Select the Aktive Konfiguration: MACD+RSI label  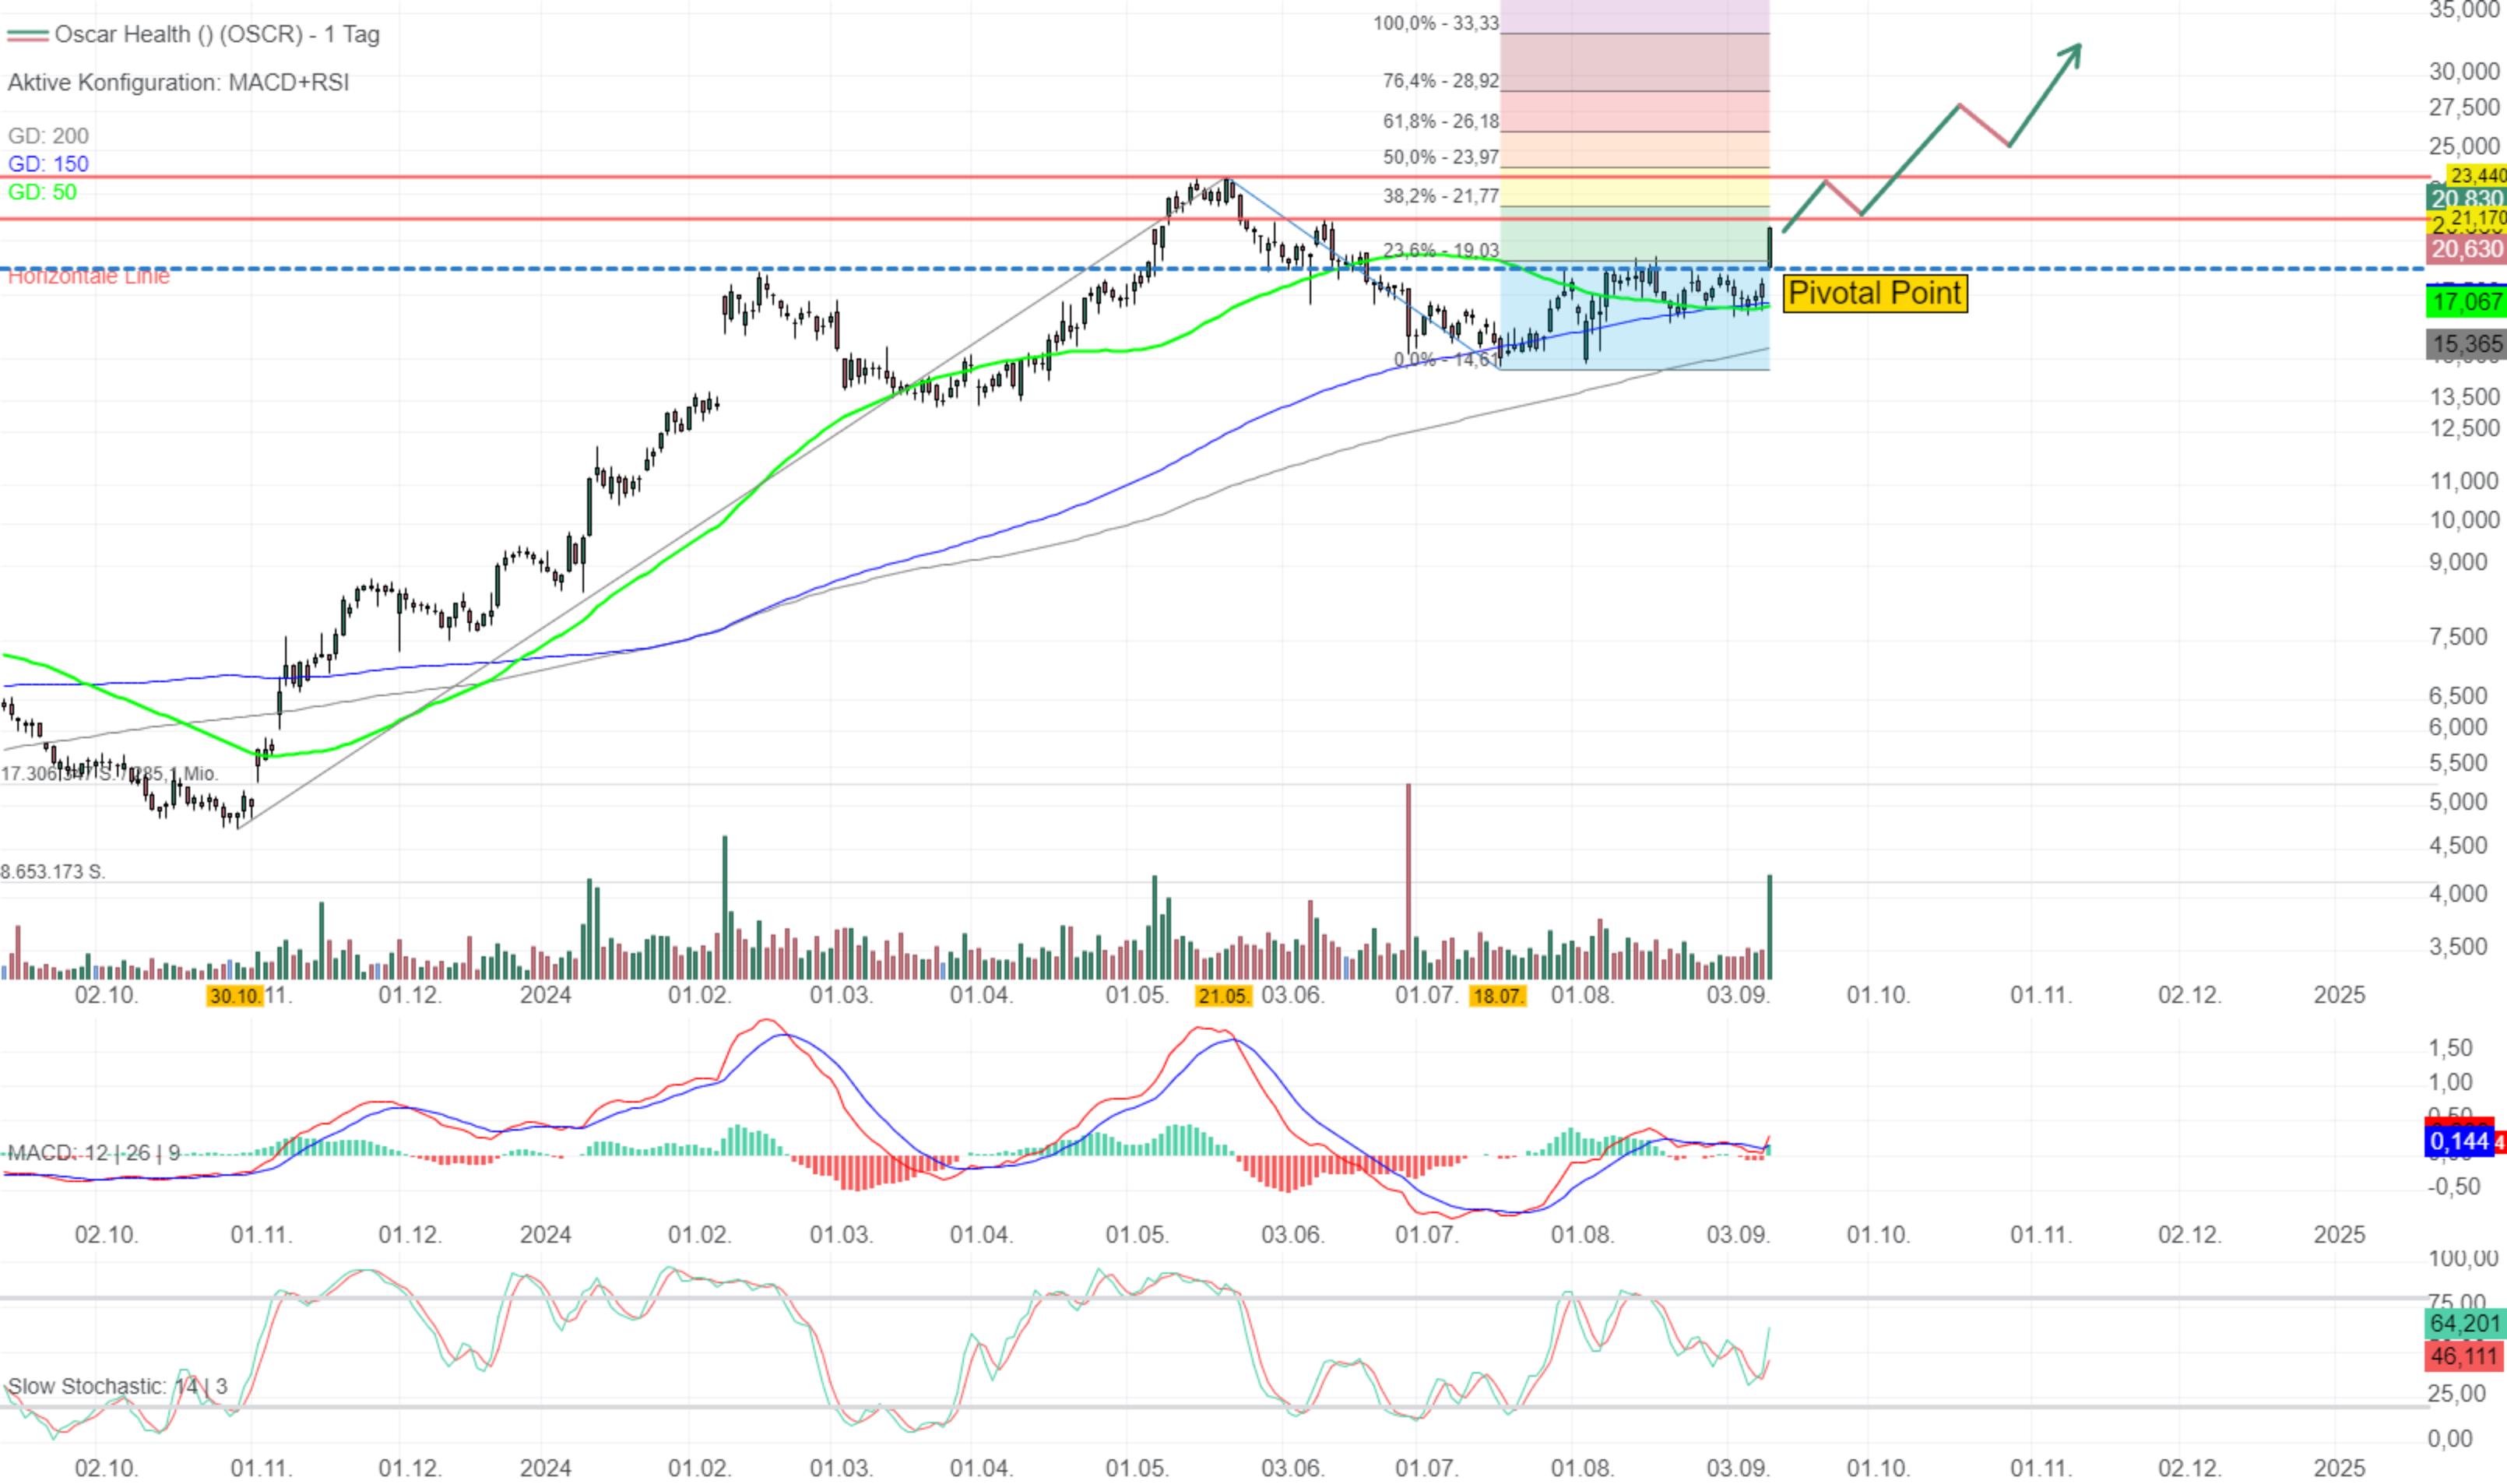pyautogui.click(x=178, y=82)
